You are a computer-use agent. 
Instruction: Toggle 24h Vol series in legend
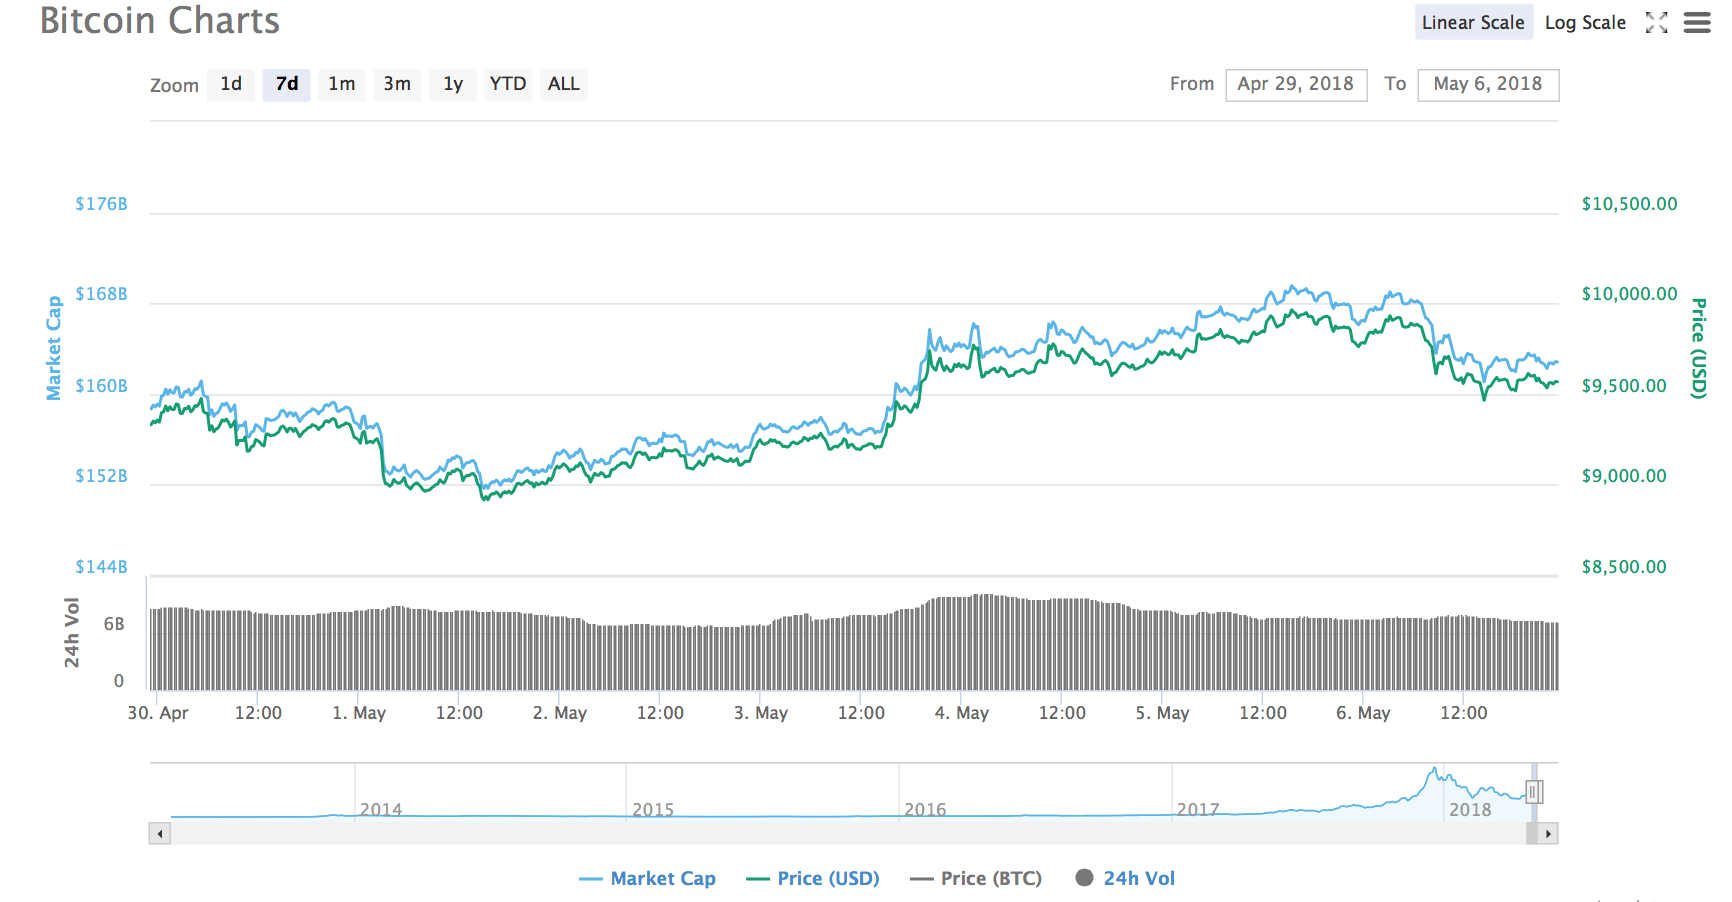[x=1125, y=878]
